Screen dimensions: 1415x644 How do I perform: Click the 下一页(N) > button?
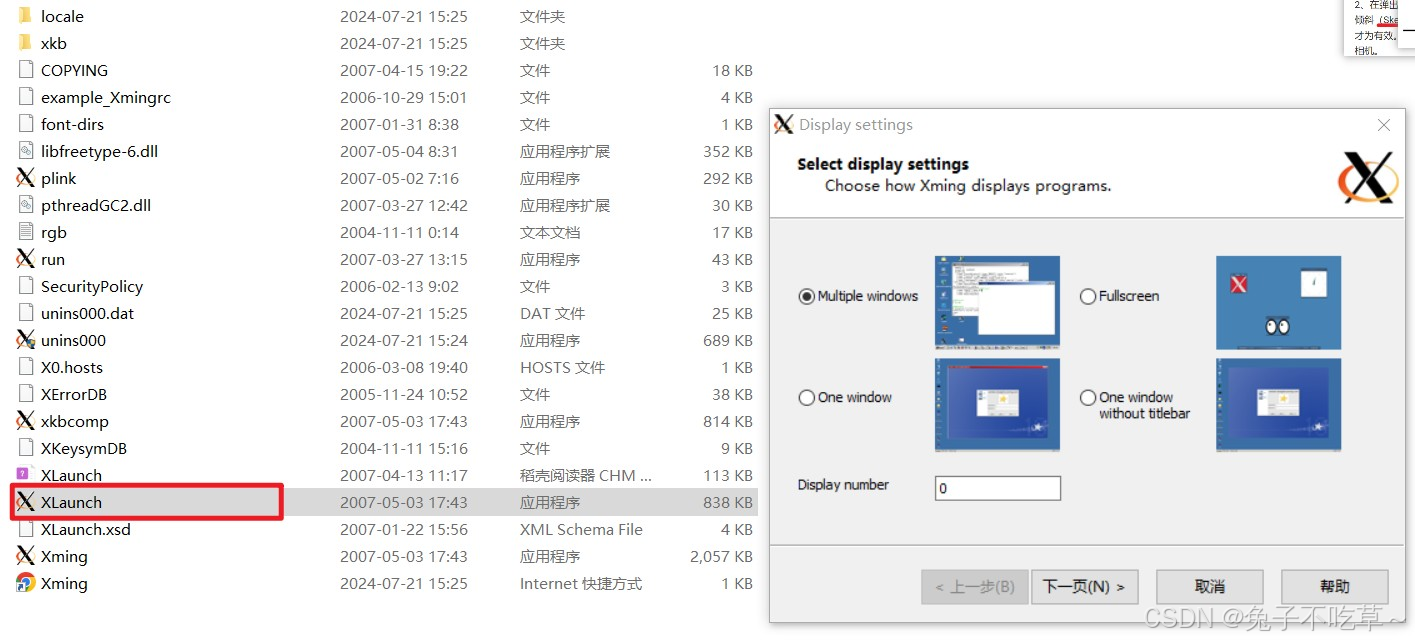pyautogui.click(x=1084, y=587)
